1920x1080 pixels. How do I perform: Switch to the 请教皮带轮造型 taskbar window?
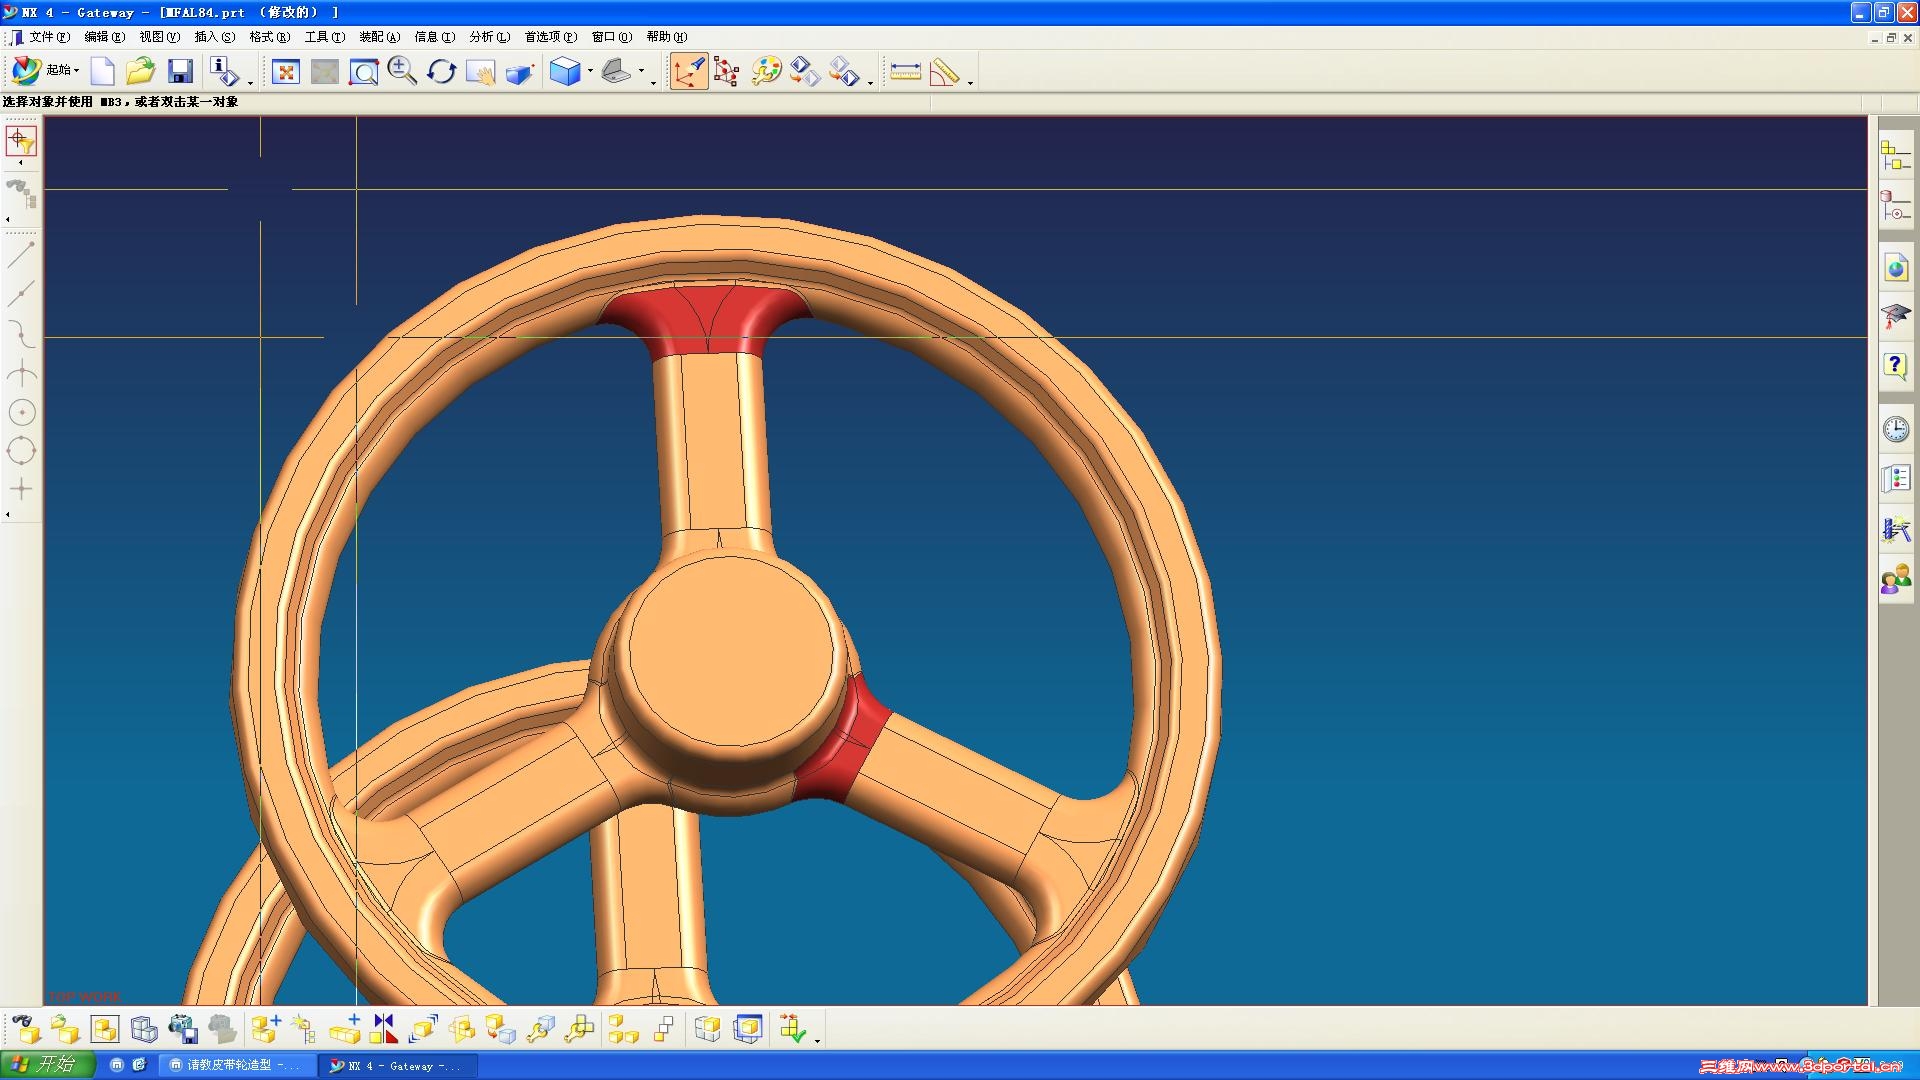coord(237,1065)
